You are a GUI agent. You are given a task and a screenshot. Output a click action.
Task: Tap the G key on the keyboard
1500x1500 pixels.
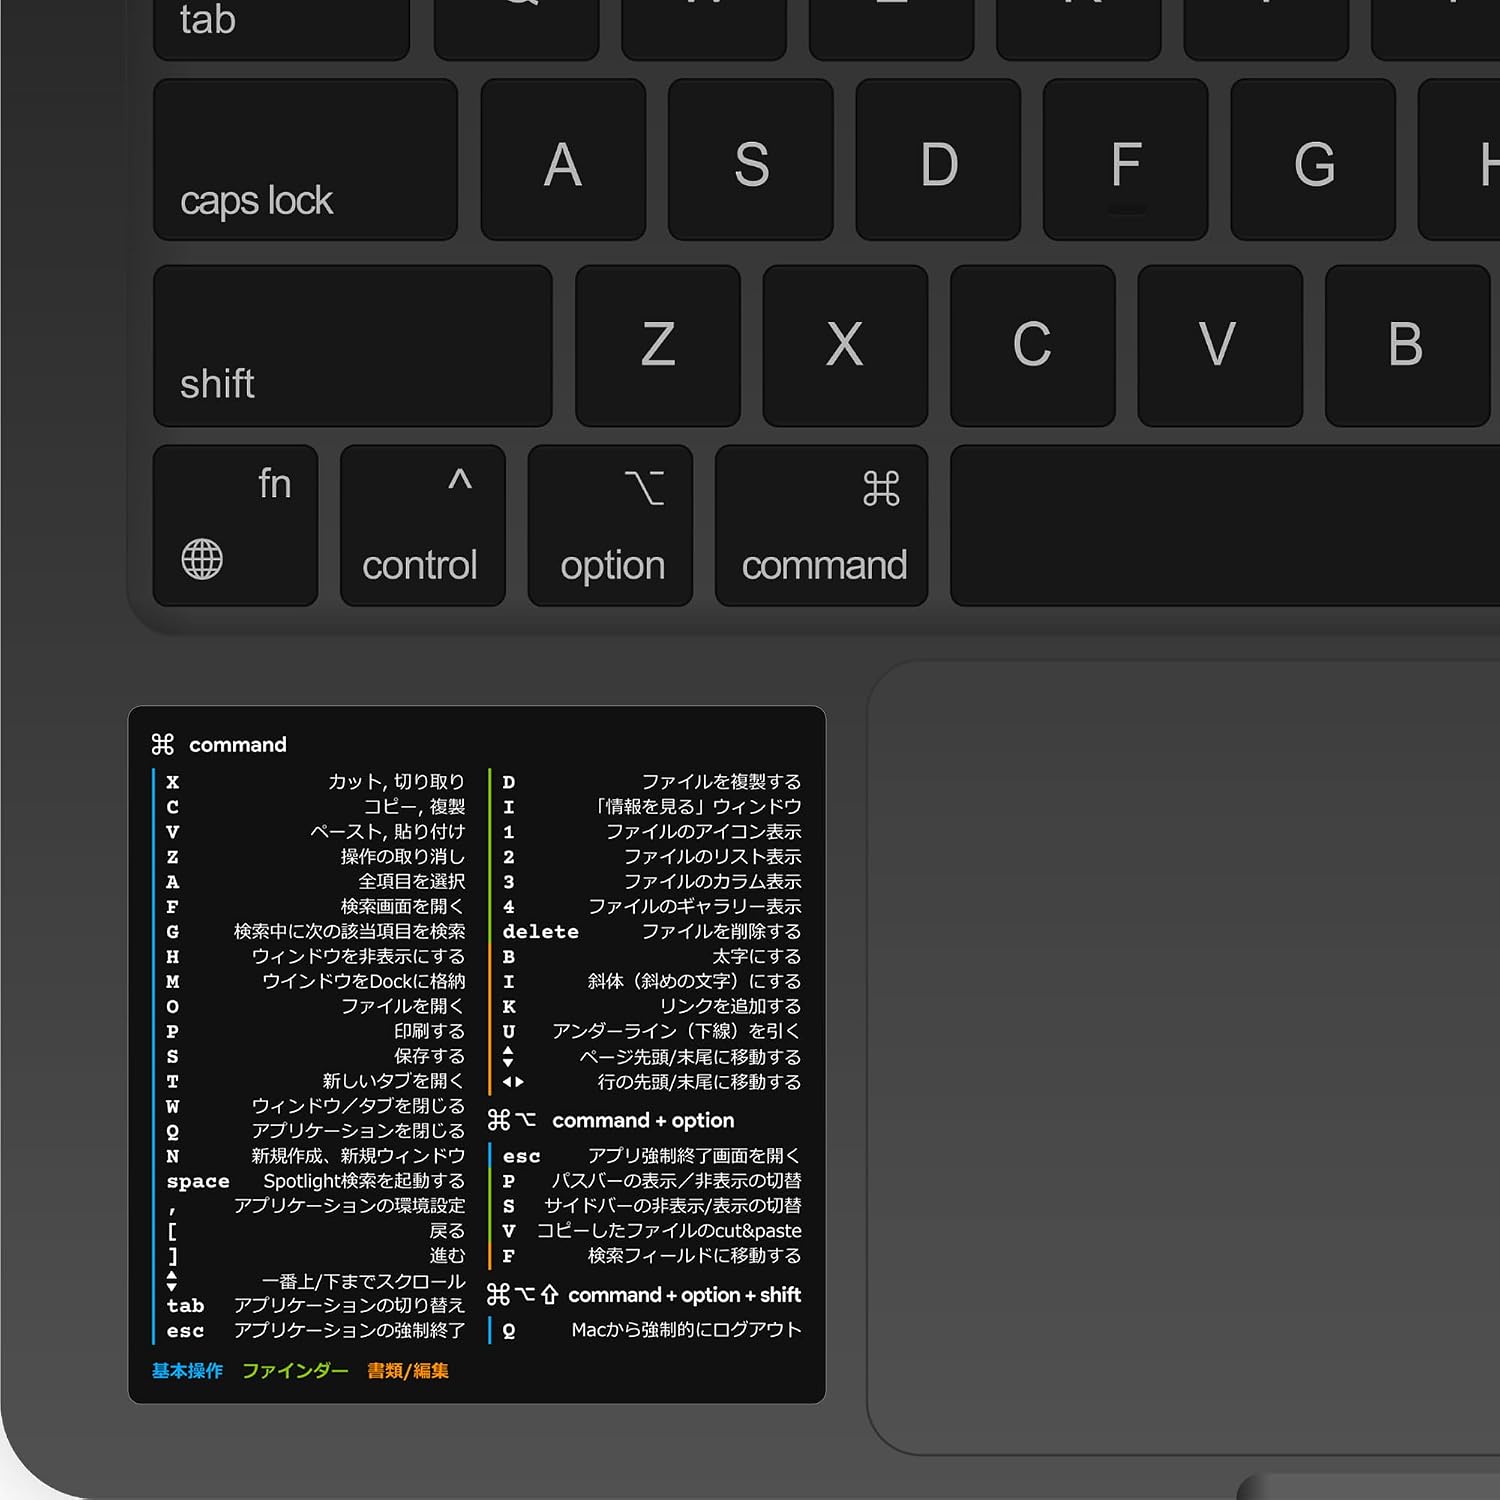point(1313,160)
